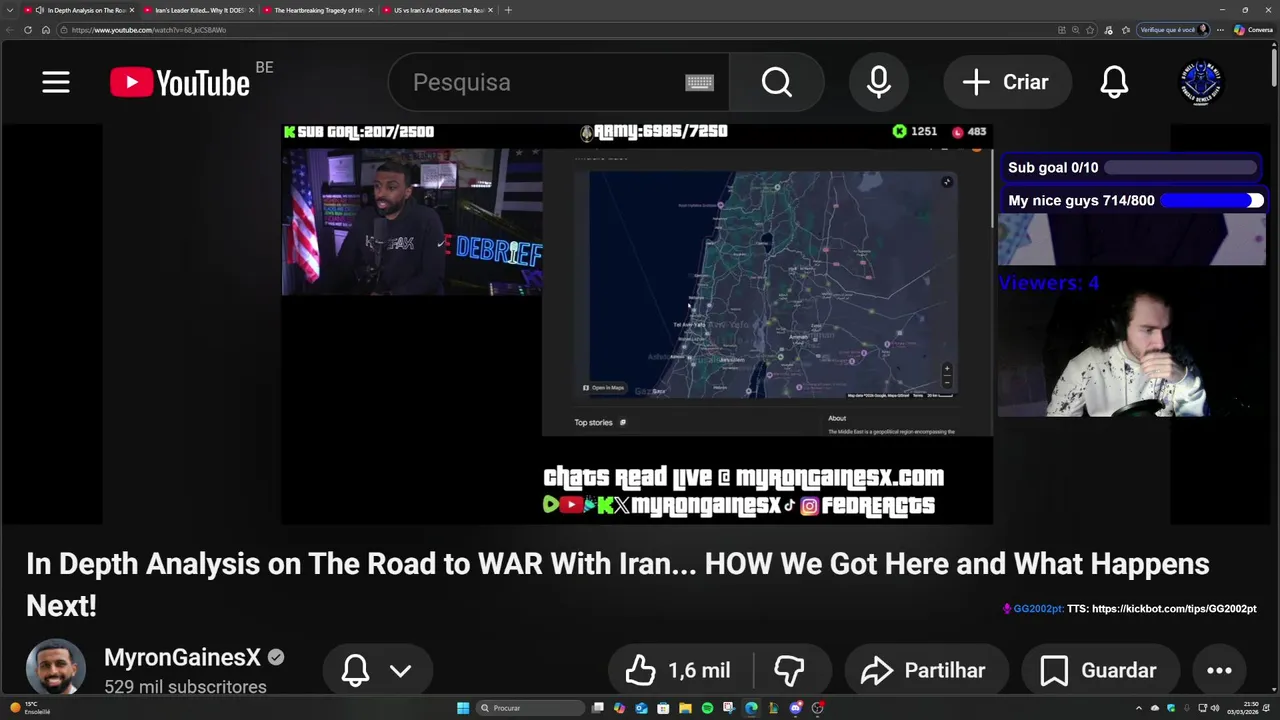Reload the page with refresh button
The height and width of the screenshot is (720, 1280).
(28, 30)
